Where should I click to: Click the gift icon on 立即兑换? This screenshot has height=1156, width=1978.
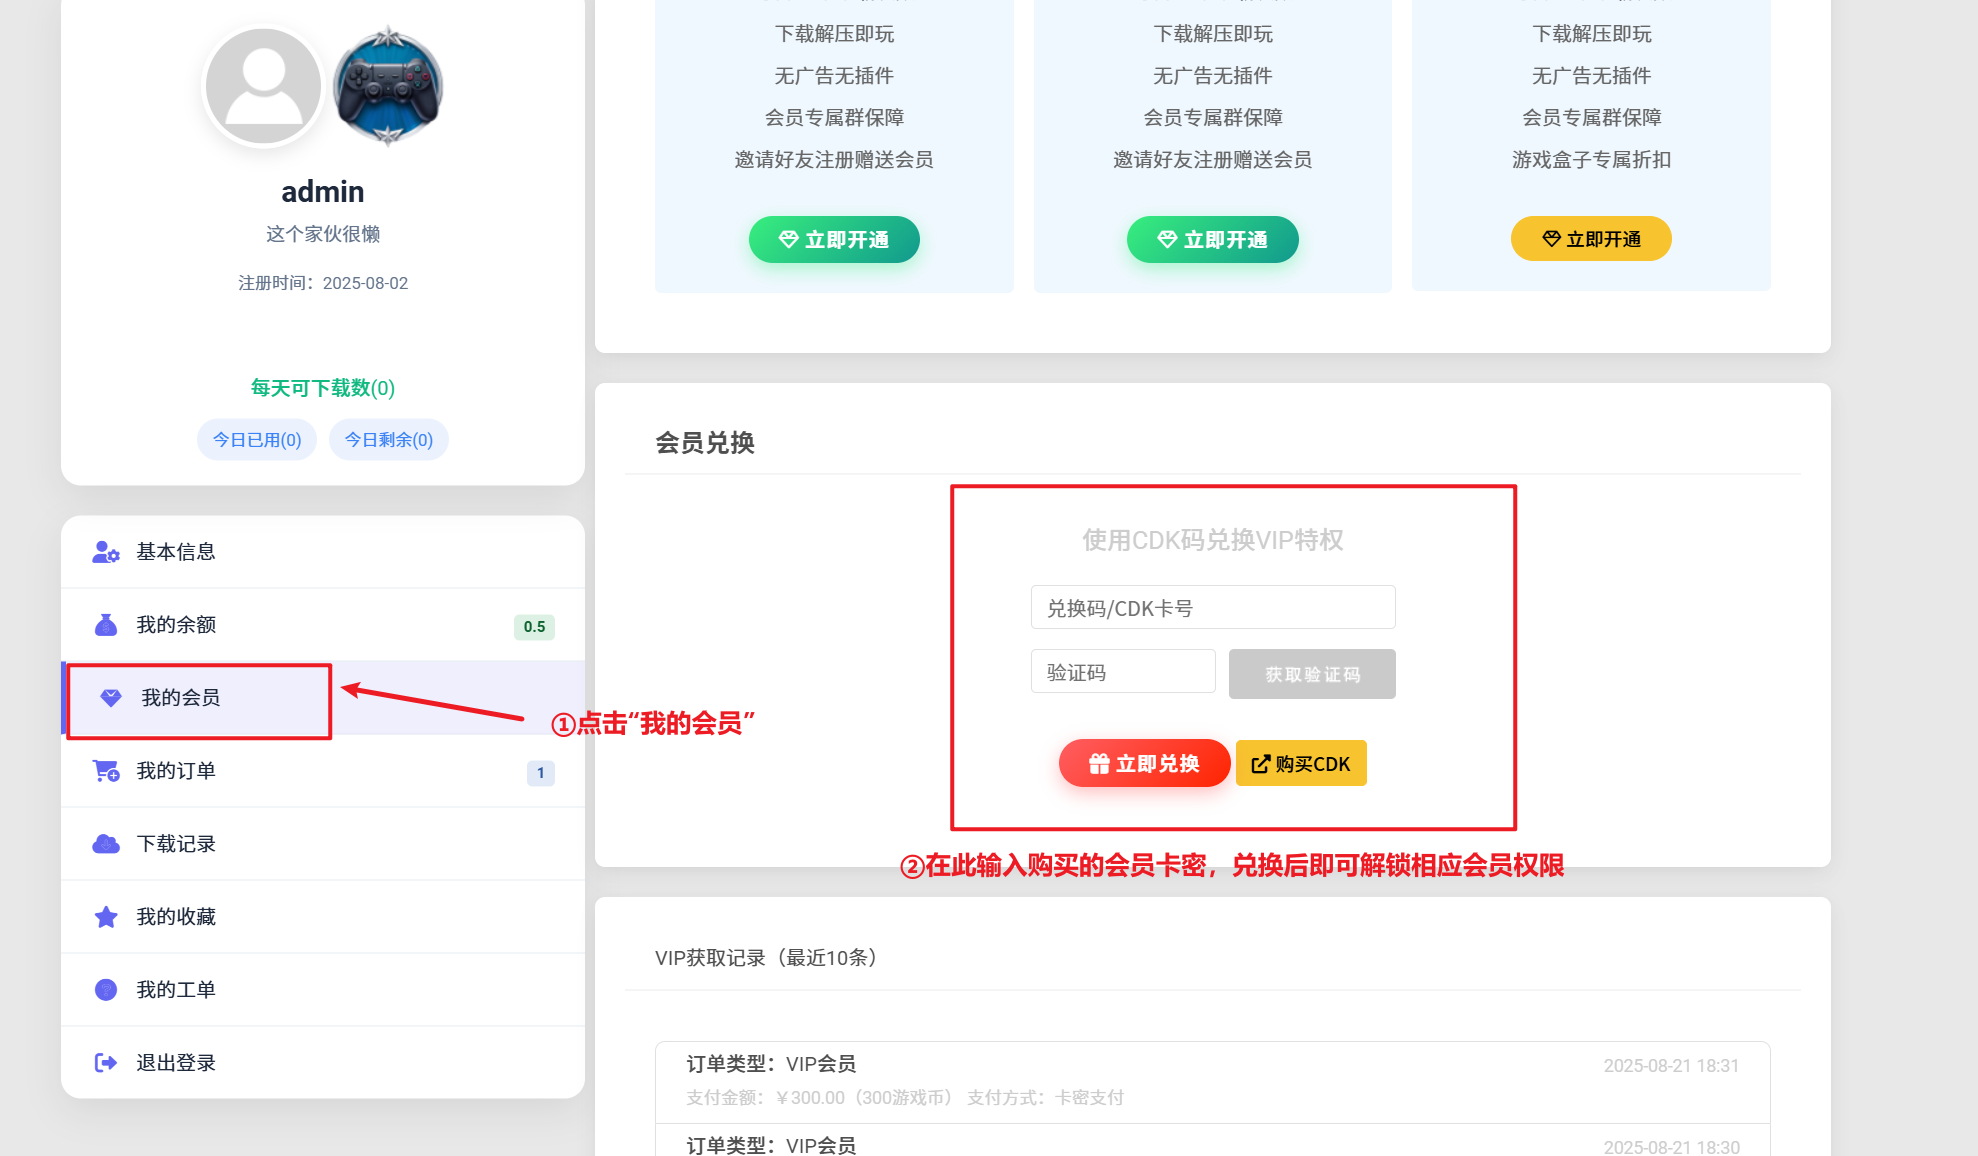tap(1099, 764)
